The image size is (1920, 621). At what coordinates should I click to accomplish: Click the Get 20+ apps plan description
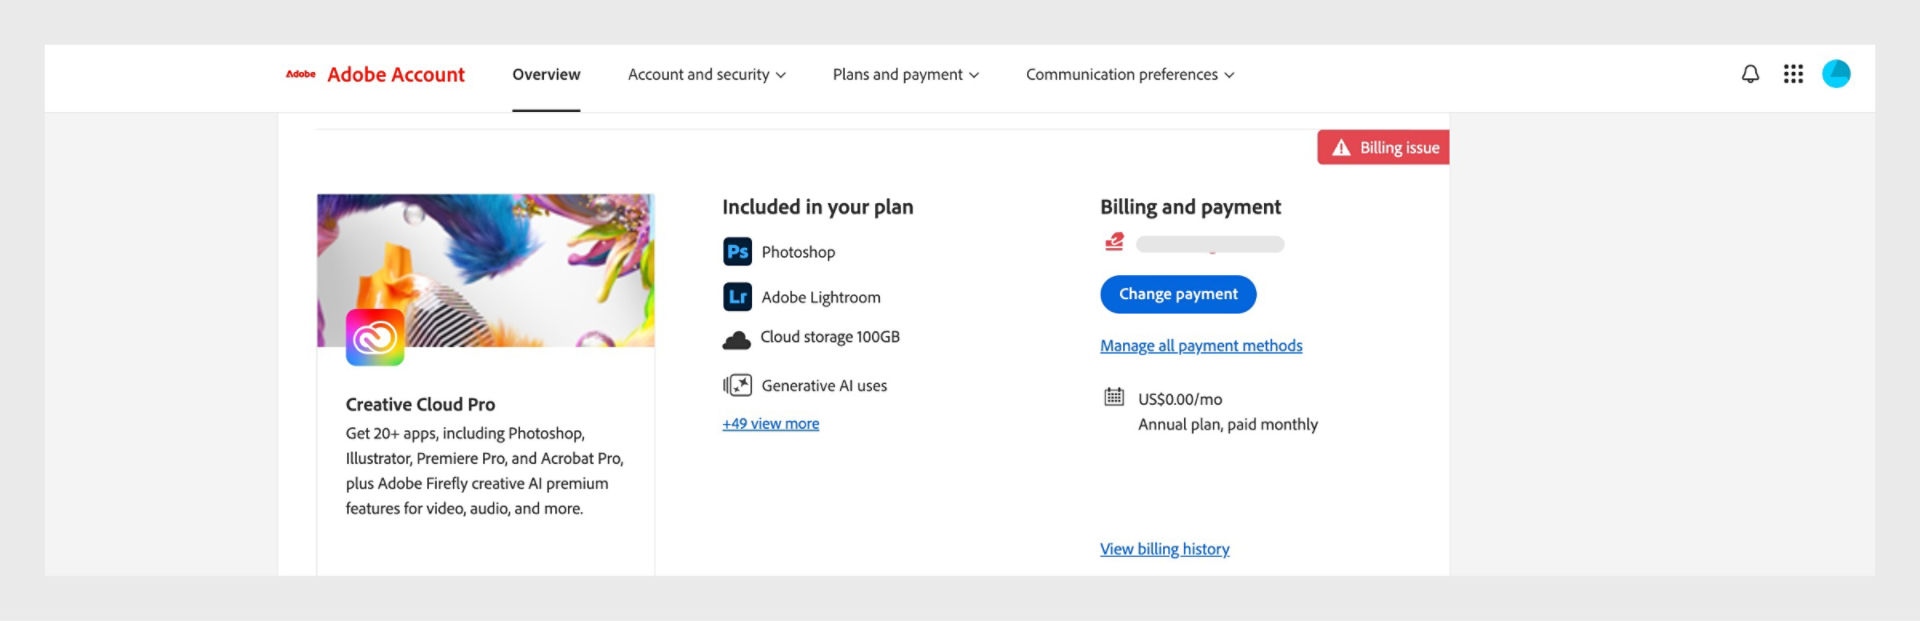click(485, 471)
